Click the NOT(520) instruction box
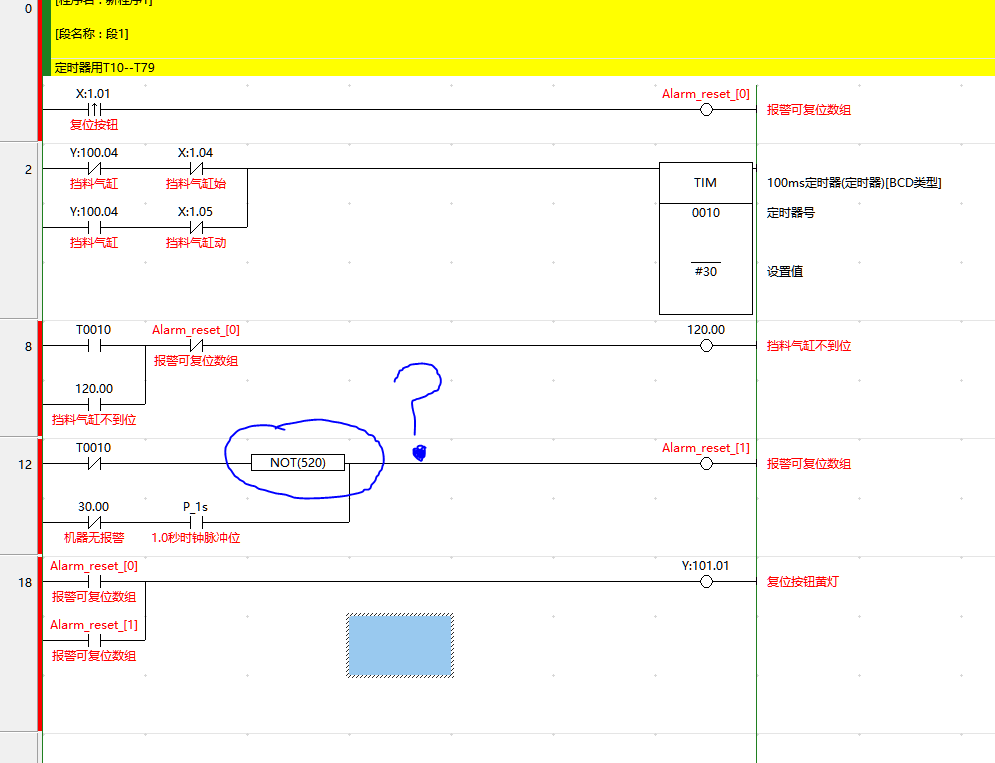The width and height of the screenshot is (995, 763). coord(298,463)
